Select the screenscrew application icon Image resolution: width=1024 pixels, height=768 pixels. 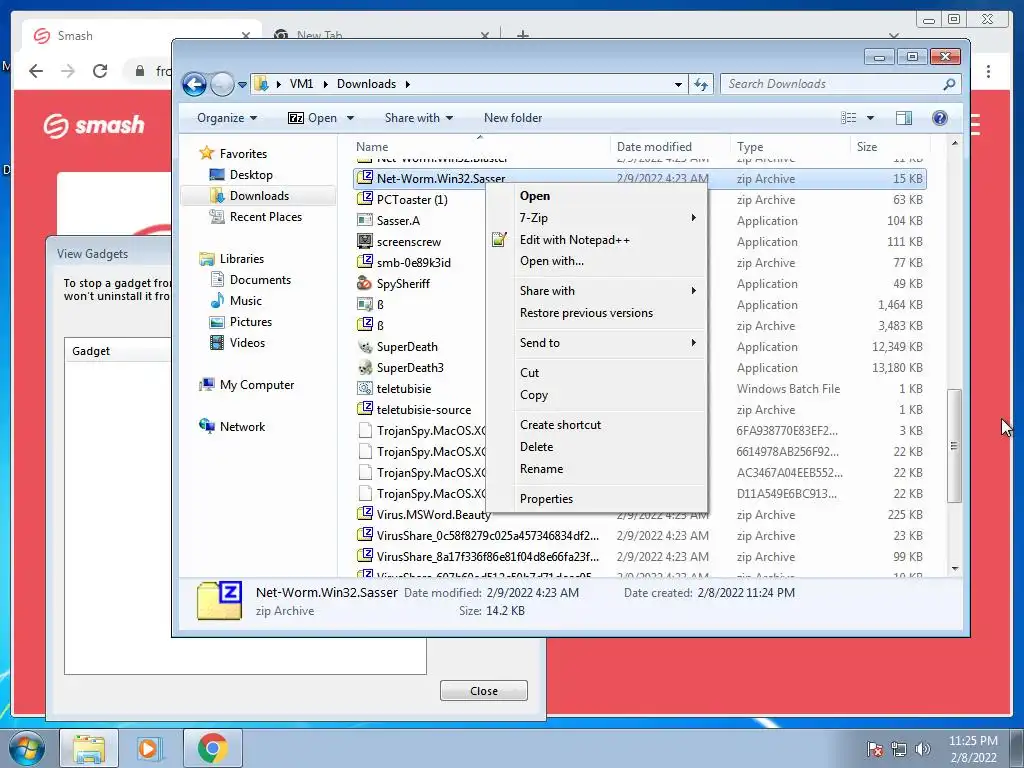coord(365,242)
